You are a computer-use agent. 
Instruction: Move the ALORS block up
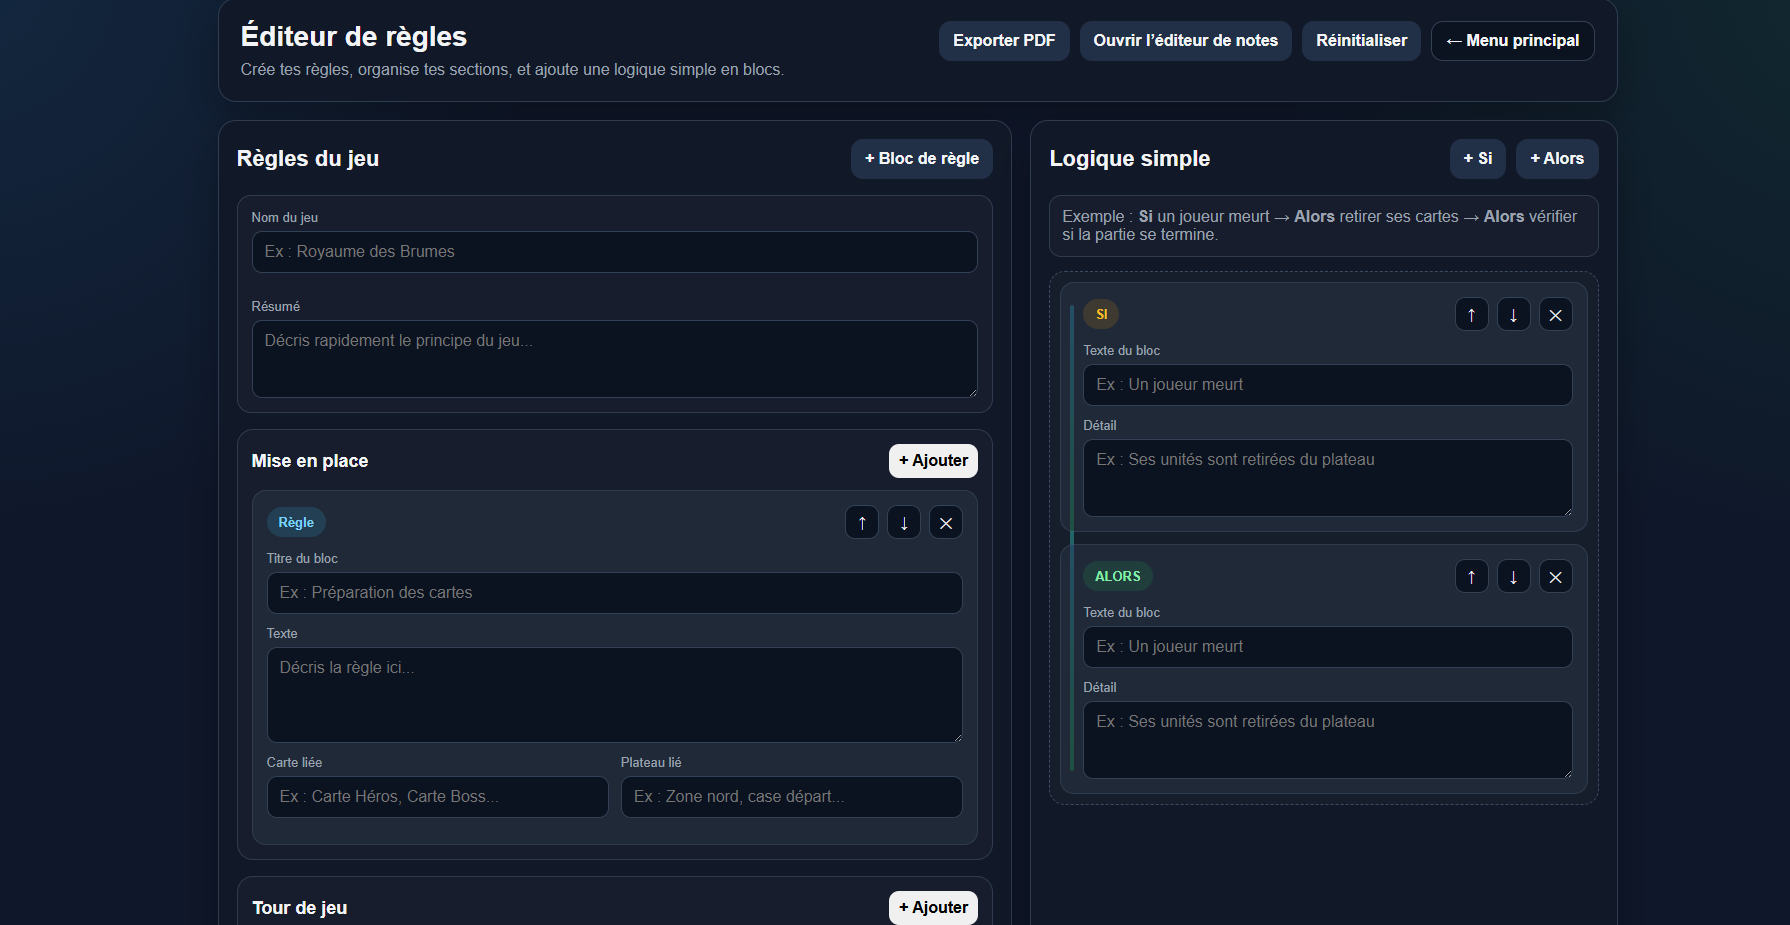(x=1472, y=576)
